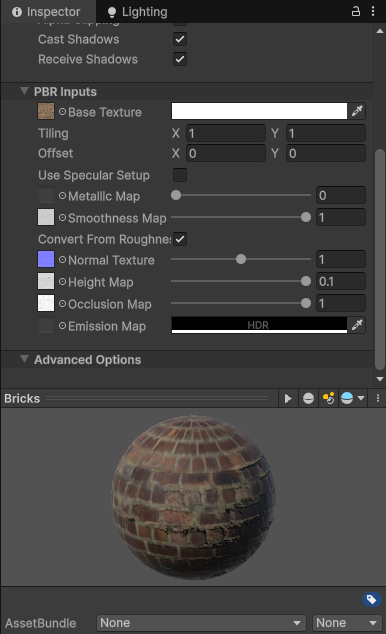Click the Offset X input field
Image resolution: width=386 pixels, height=634 pixels.
pyautogui.click(x=226, y=153)
